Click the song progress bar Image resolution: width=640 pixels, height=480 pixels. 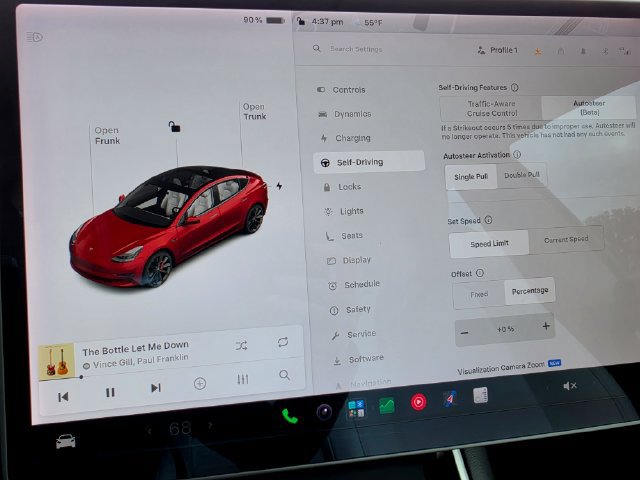(171, 367)
